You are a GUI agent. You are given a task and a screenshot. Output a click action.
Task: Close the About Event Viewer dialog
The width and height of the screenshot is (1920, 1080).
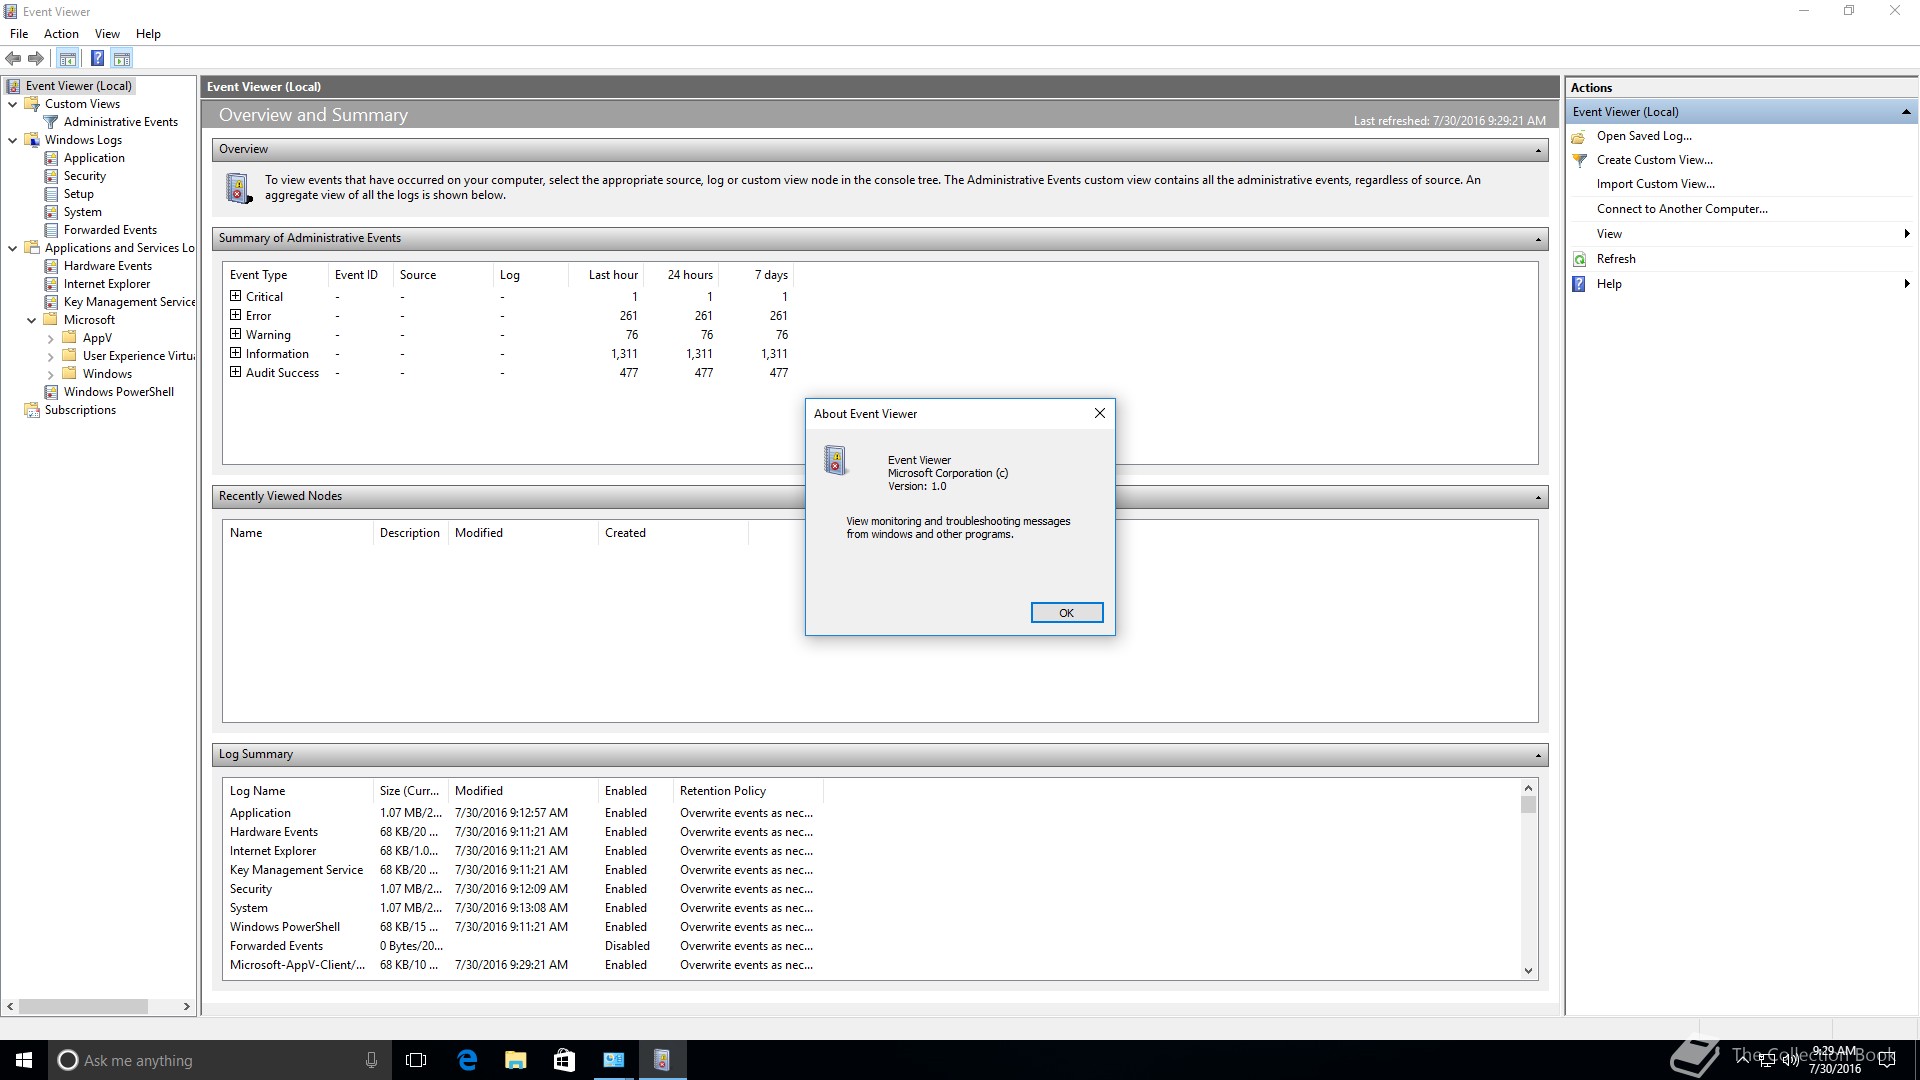(x=1100, y=414)
